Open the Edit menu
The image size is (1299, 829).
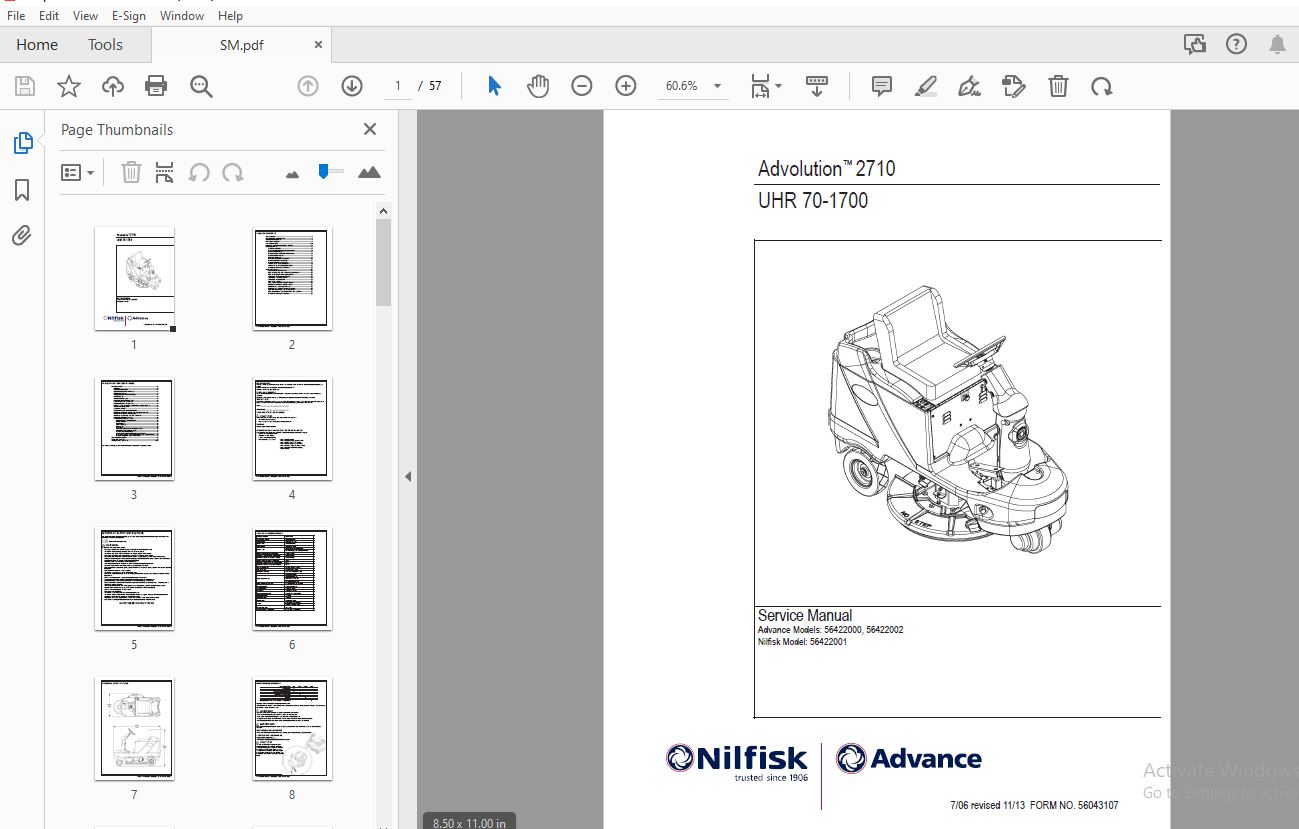pos(49,16)
